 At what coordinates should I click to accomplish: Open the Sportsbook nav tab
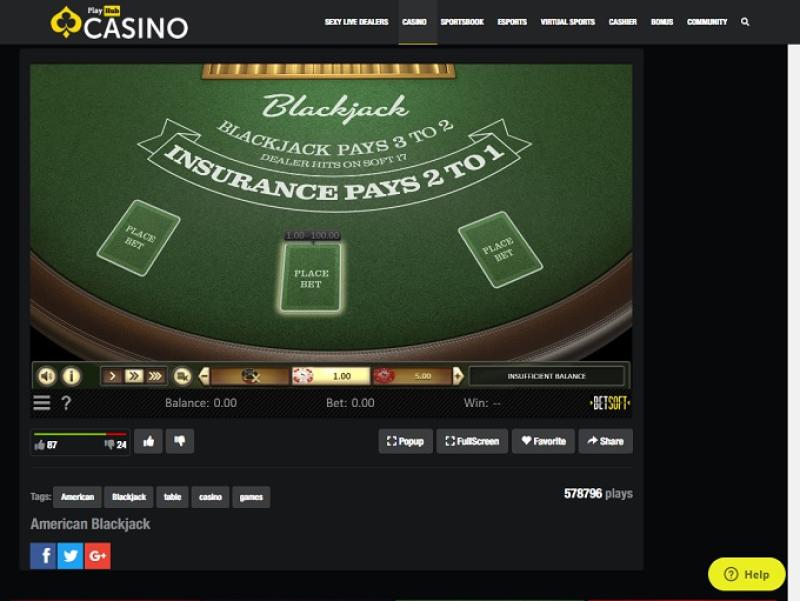point(462,22)
